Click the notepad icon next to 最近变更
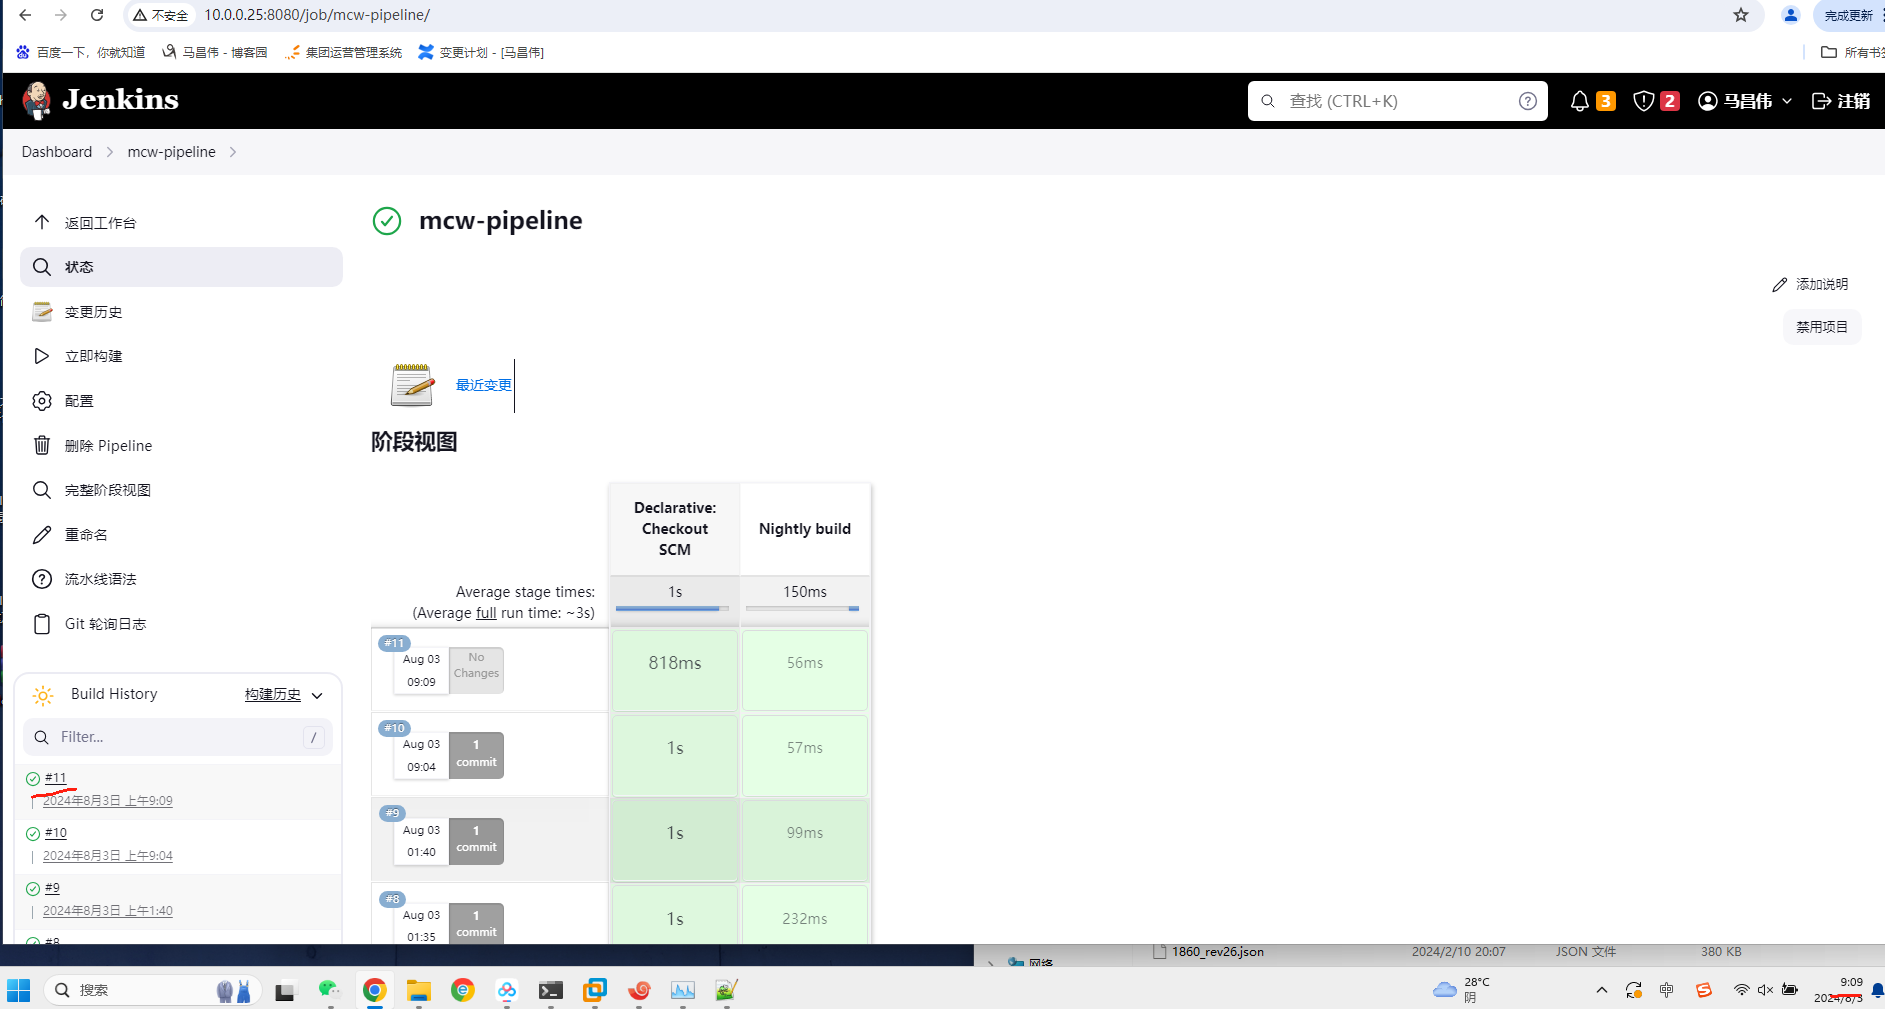1885x1009 pixels. click(412, 385)
